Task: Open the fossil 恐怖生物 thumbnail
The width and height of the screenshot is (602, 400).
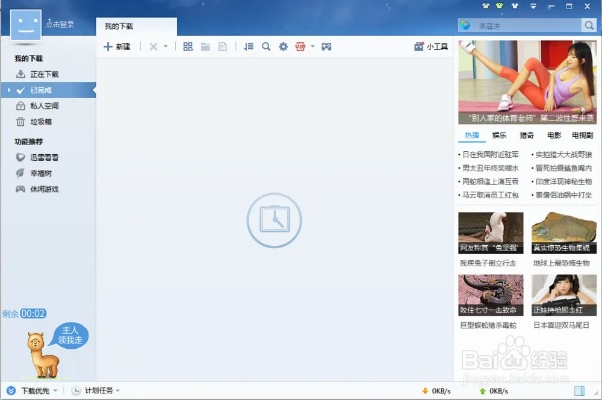Action: tap(564, 233)
